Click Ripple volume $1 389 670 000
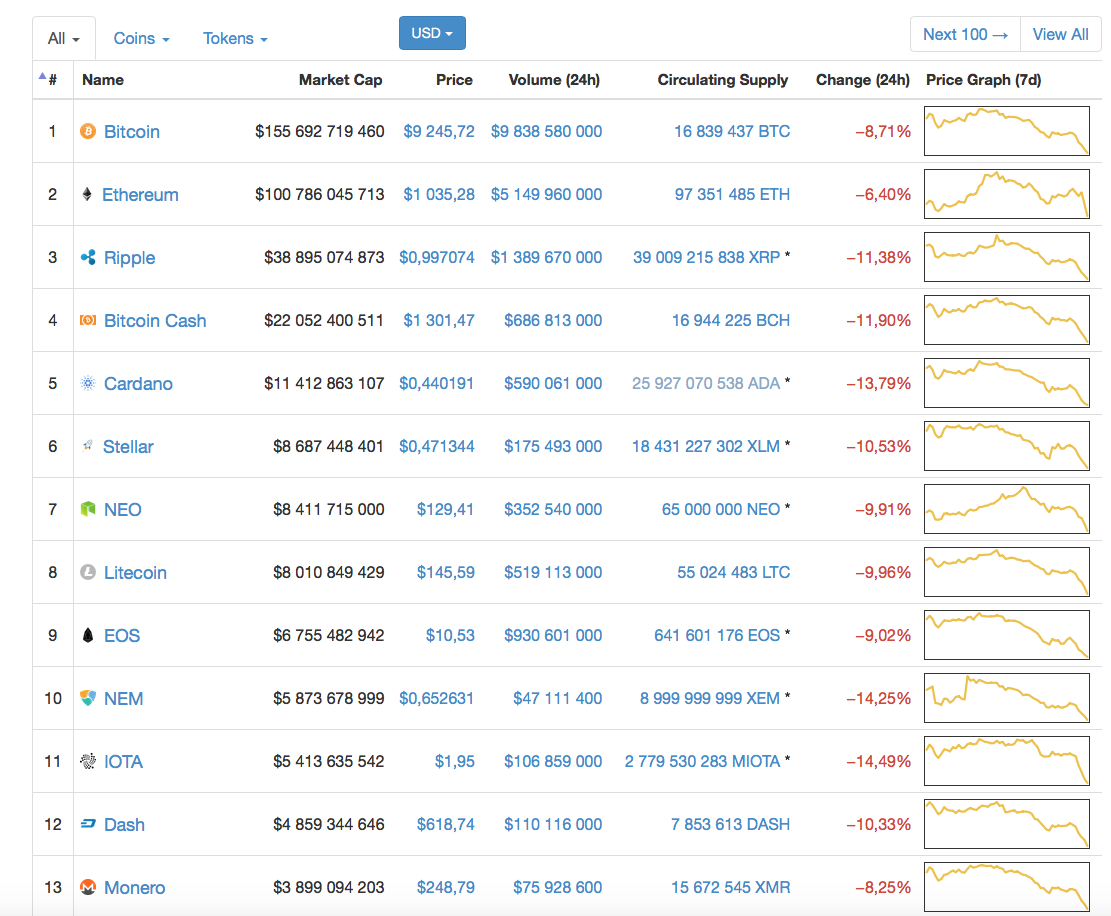The width and height of the screenshot is (1111, 916). pyautogui.click(x=546, y=258)
